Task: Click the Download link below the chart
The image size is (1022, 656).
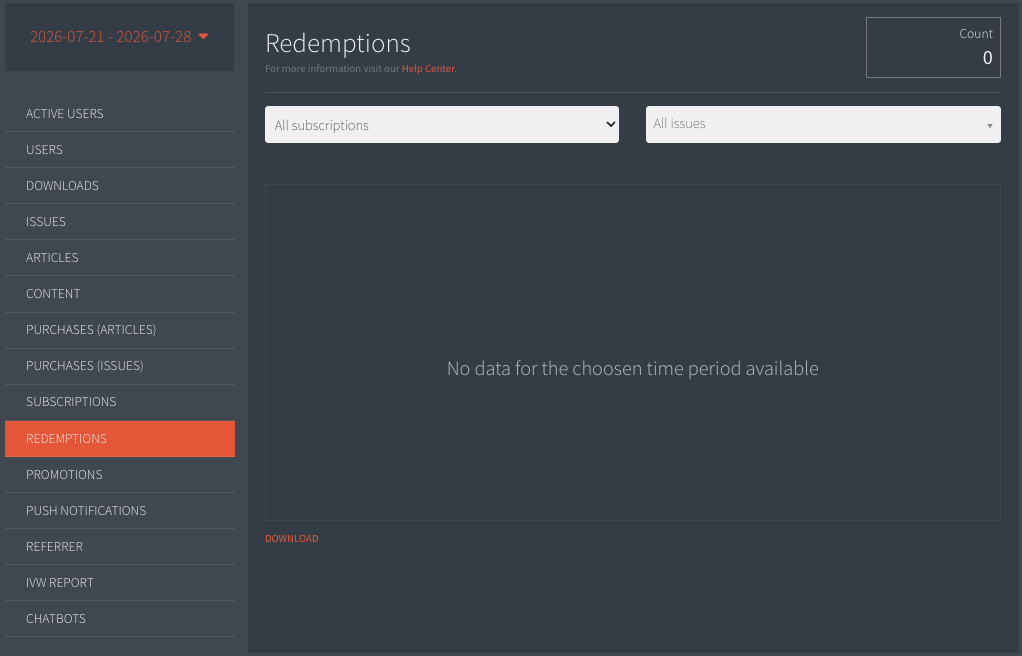Action: pyautogui.click(x=292, y=539)
